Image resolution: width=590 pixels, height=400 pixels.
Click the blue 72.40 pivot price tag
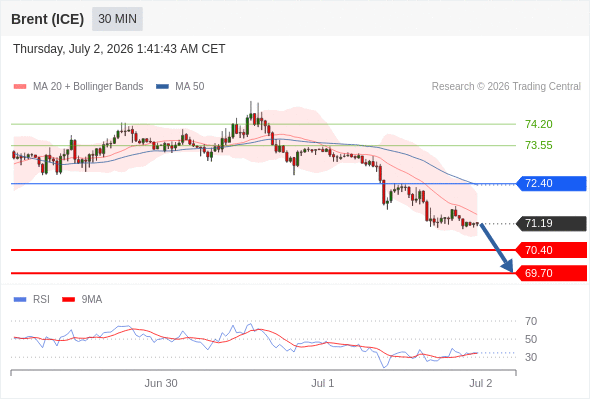(x=552, y=184)
